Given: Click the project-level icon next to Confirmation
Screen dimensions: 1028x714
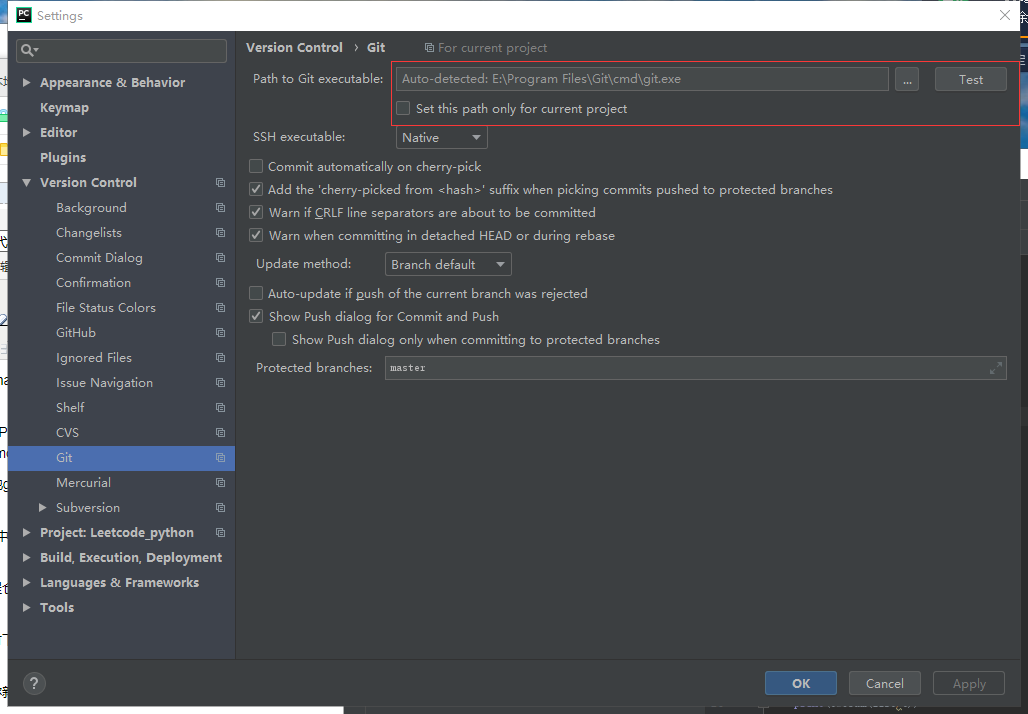Looking at the screenshot, I should 220,283.
